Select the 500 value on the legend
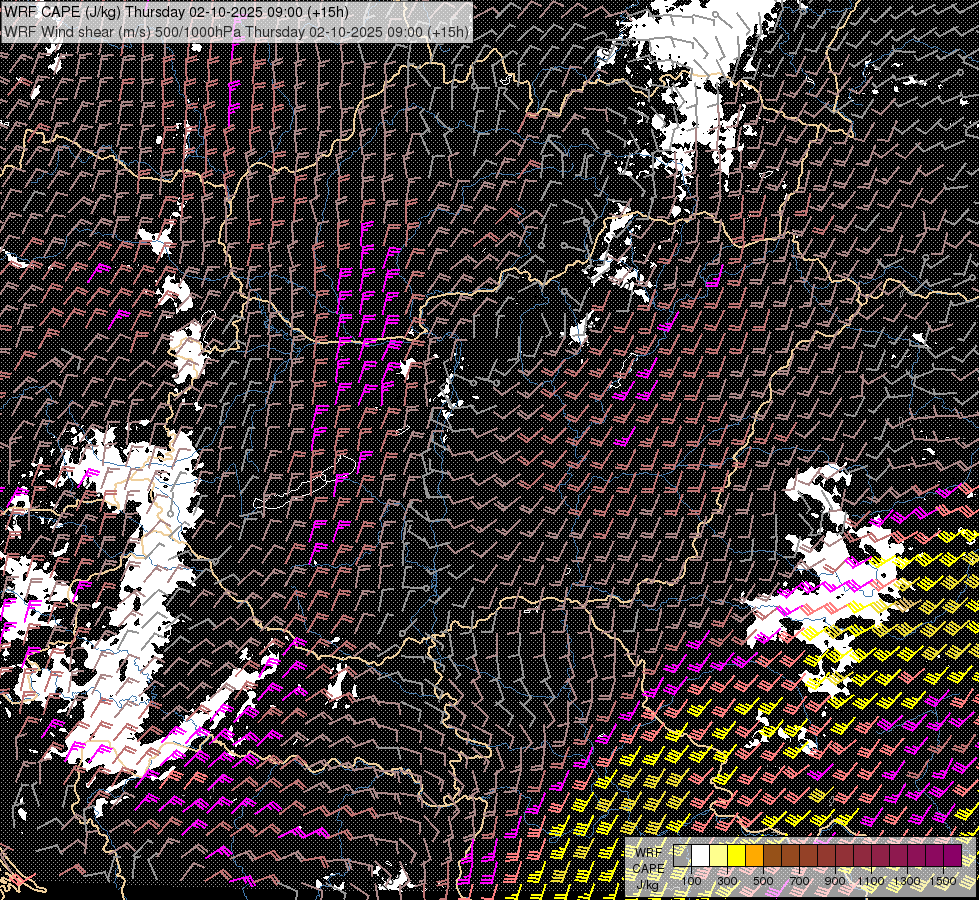The width and height of the screenshot is (979, 900). tap(763, 881)
